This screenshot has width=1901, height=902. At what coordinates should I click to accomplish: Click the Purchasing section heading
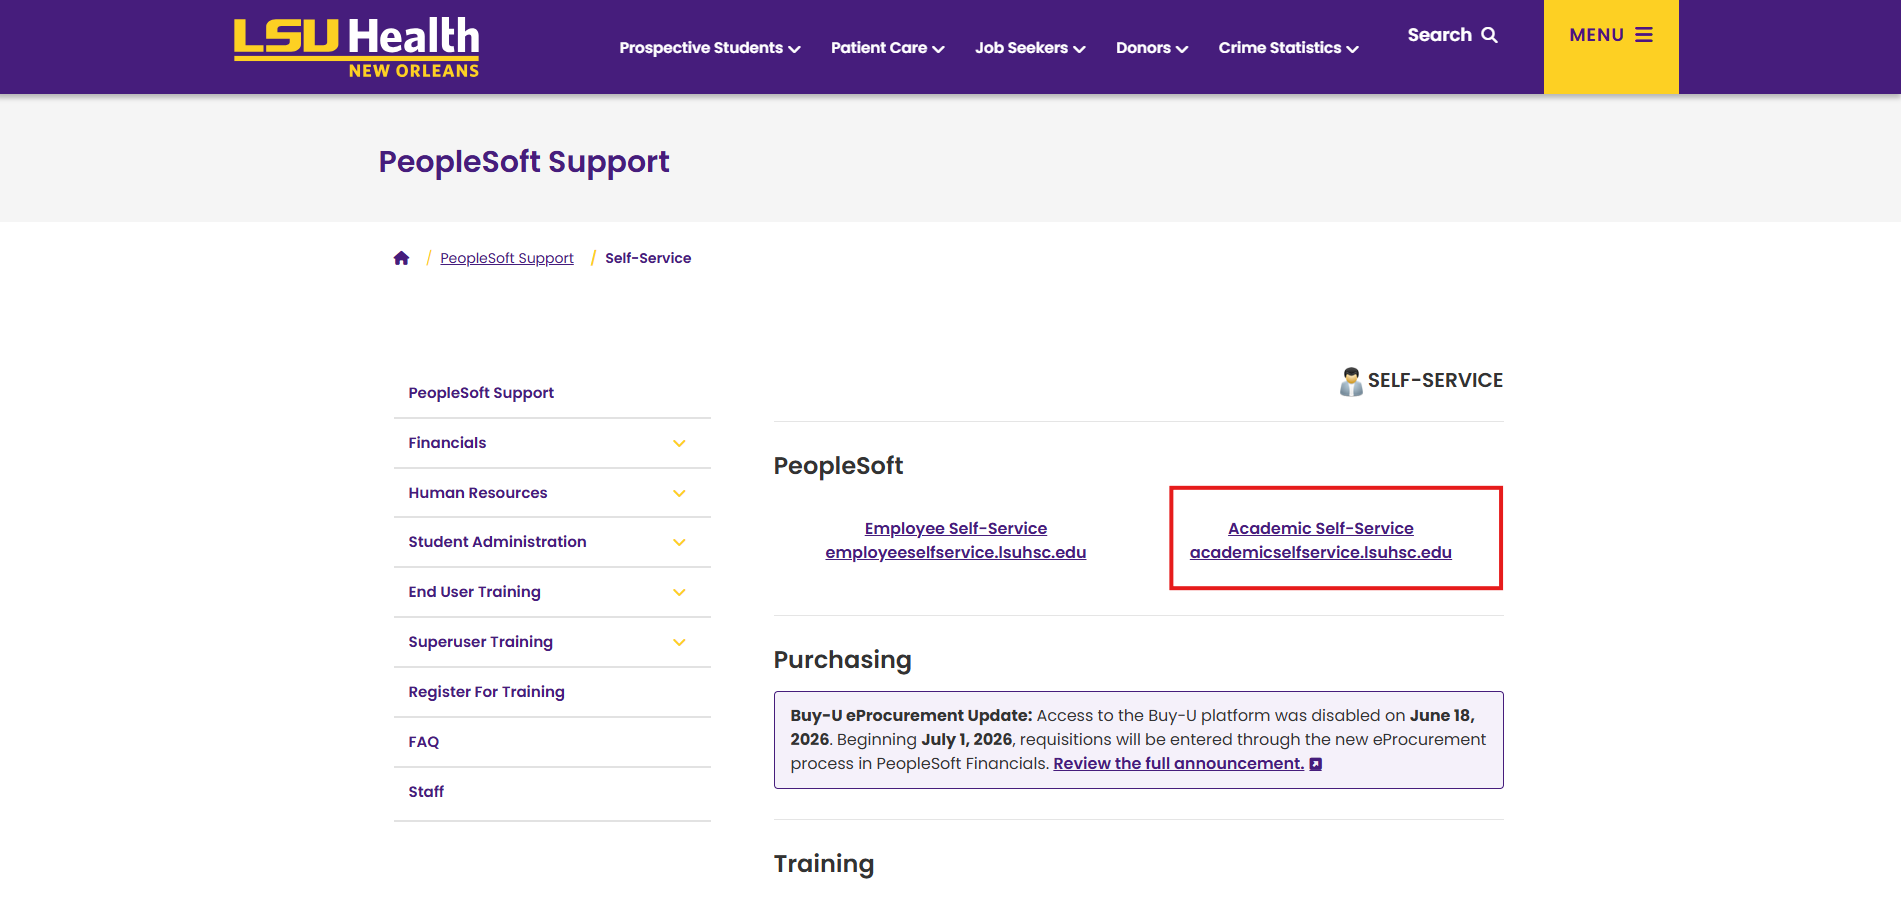pos(842,660)
